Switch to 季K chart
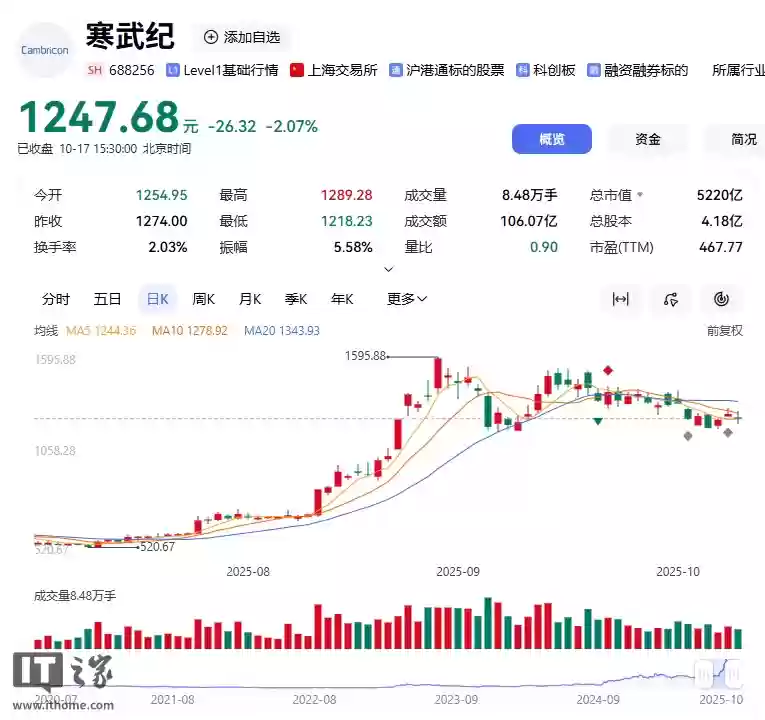 [x=296, y=299]
